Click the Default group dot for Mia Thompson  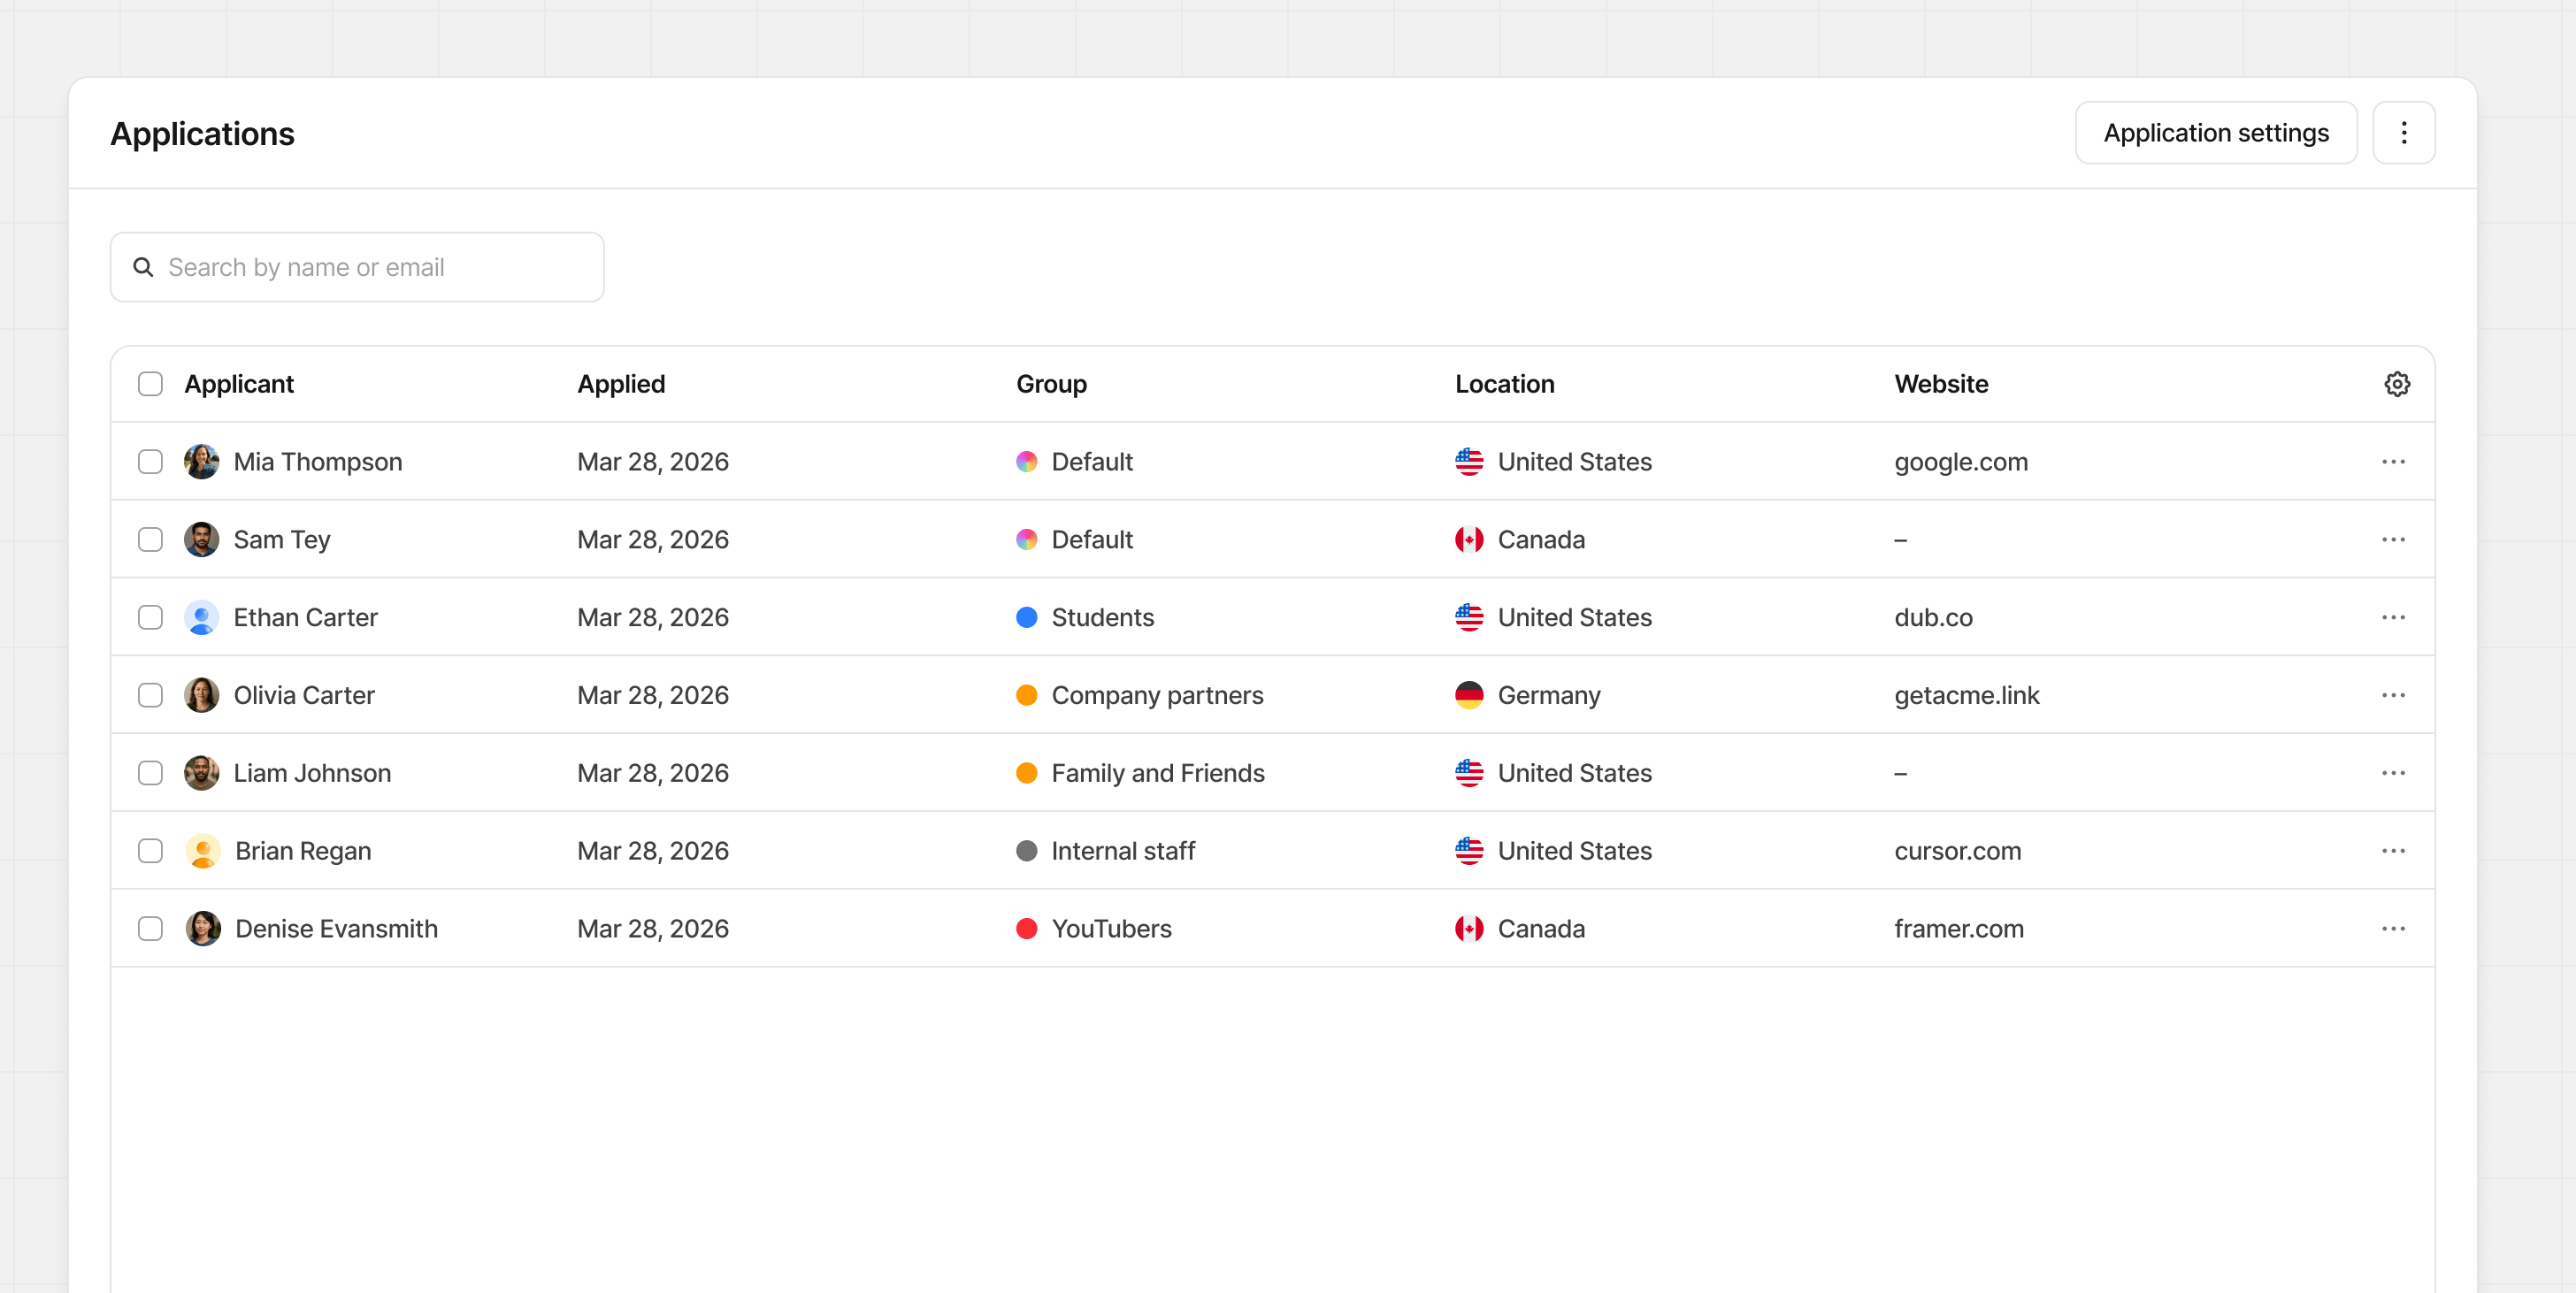tap(1027, 462)
